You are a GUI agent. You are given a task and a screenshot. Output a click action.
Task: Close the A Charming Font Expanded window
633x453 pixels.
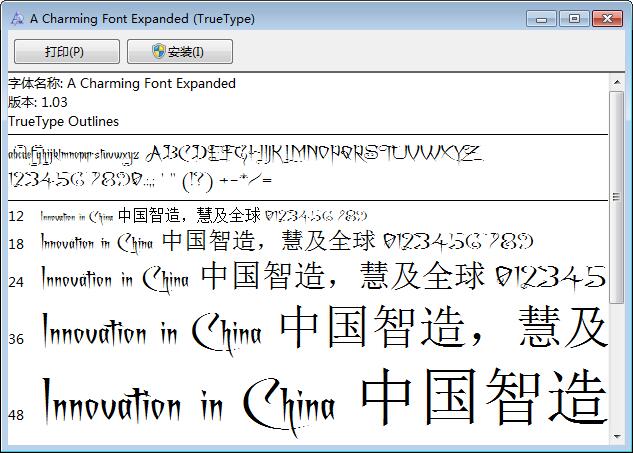pyautogui.click(x=607, y=19)
